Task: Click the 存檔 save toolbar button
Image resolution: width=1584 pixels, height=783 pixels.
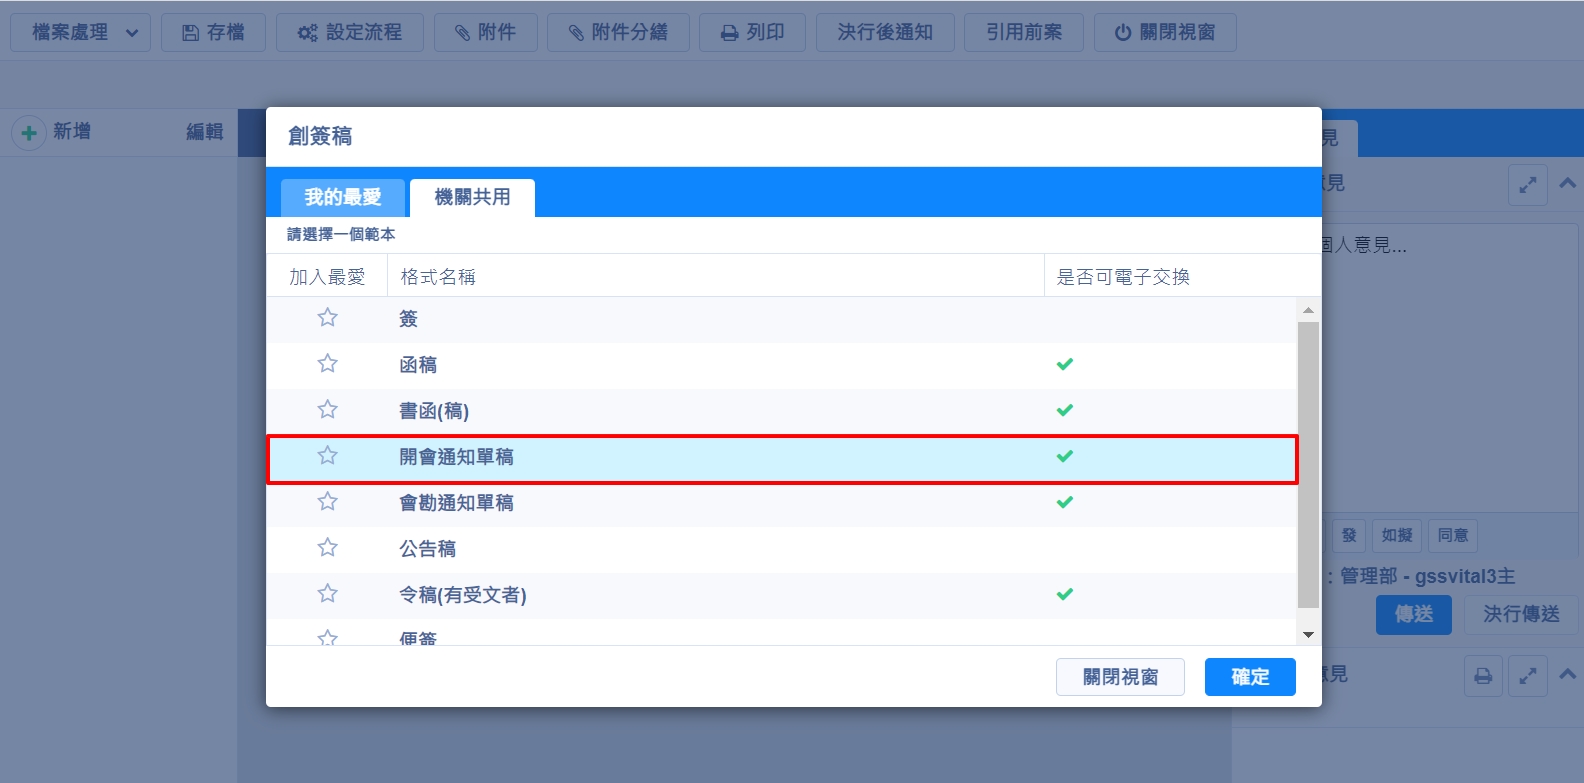Action: pyautogui.click(x=213, y=32)
